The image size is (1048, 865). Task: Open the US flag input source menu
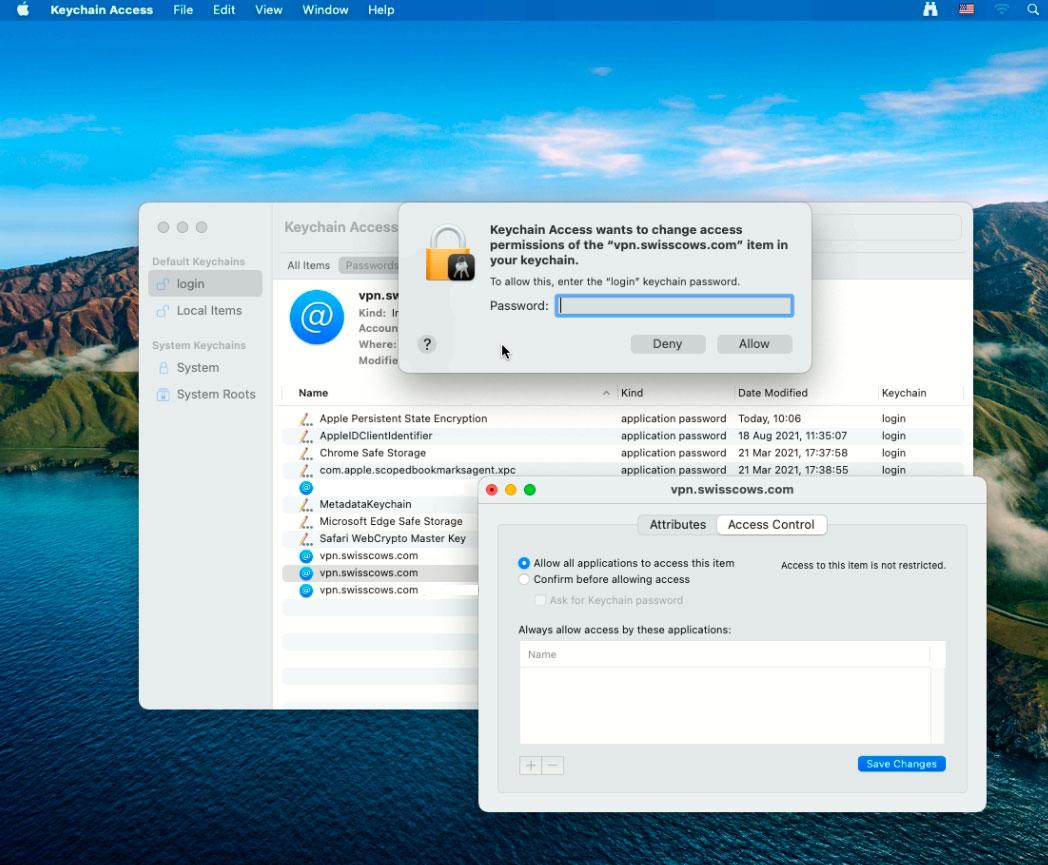(x=966, y=9)
